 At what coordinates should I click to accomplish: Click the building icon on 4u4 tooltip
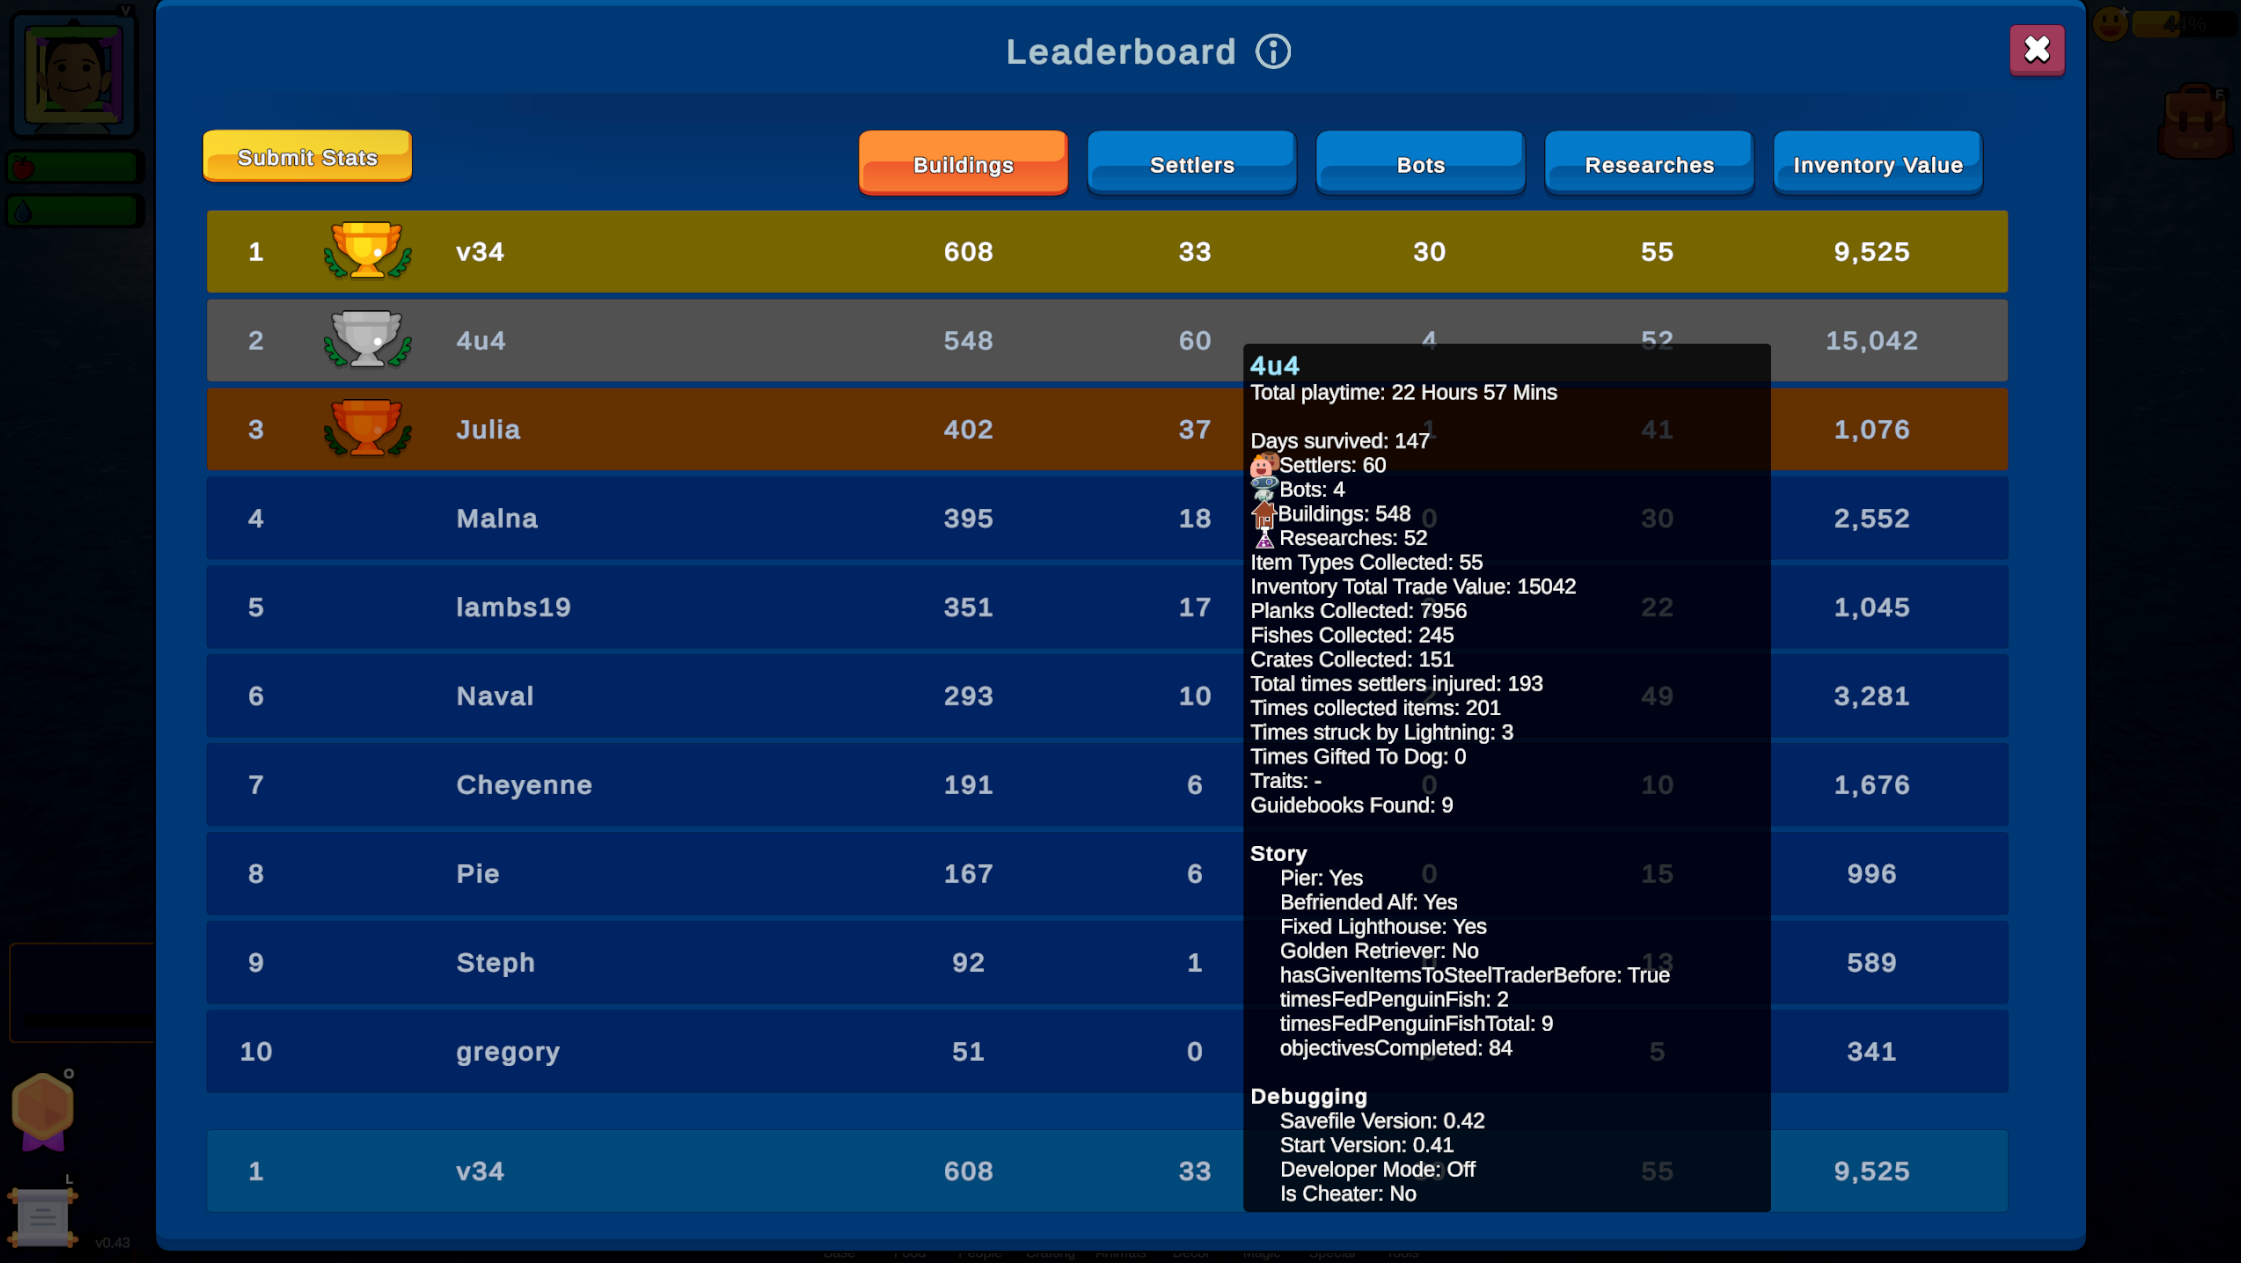1262,512
